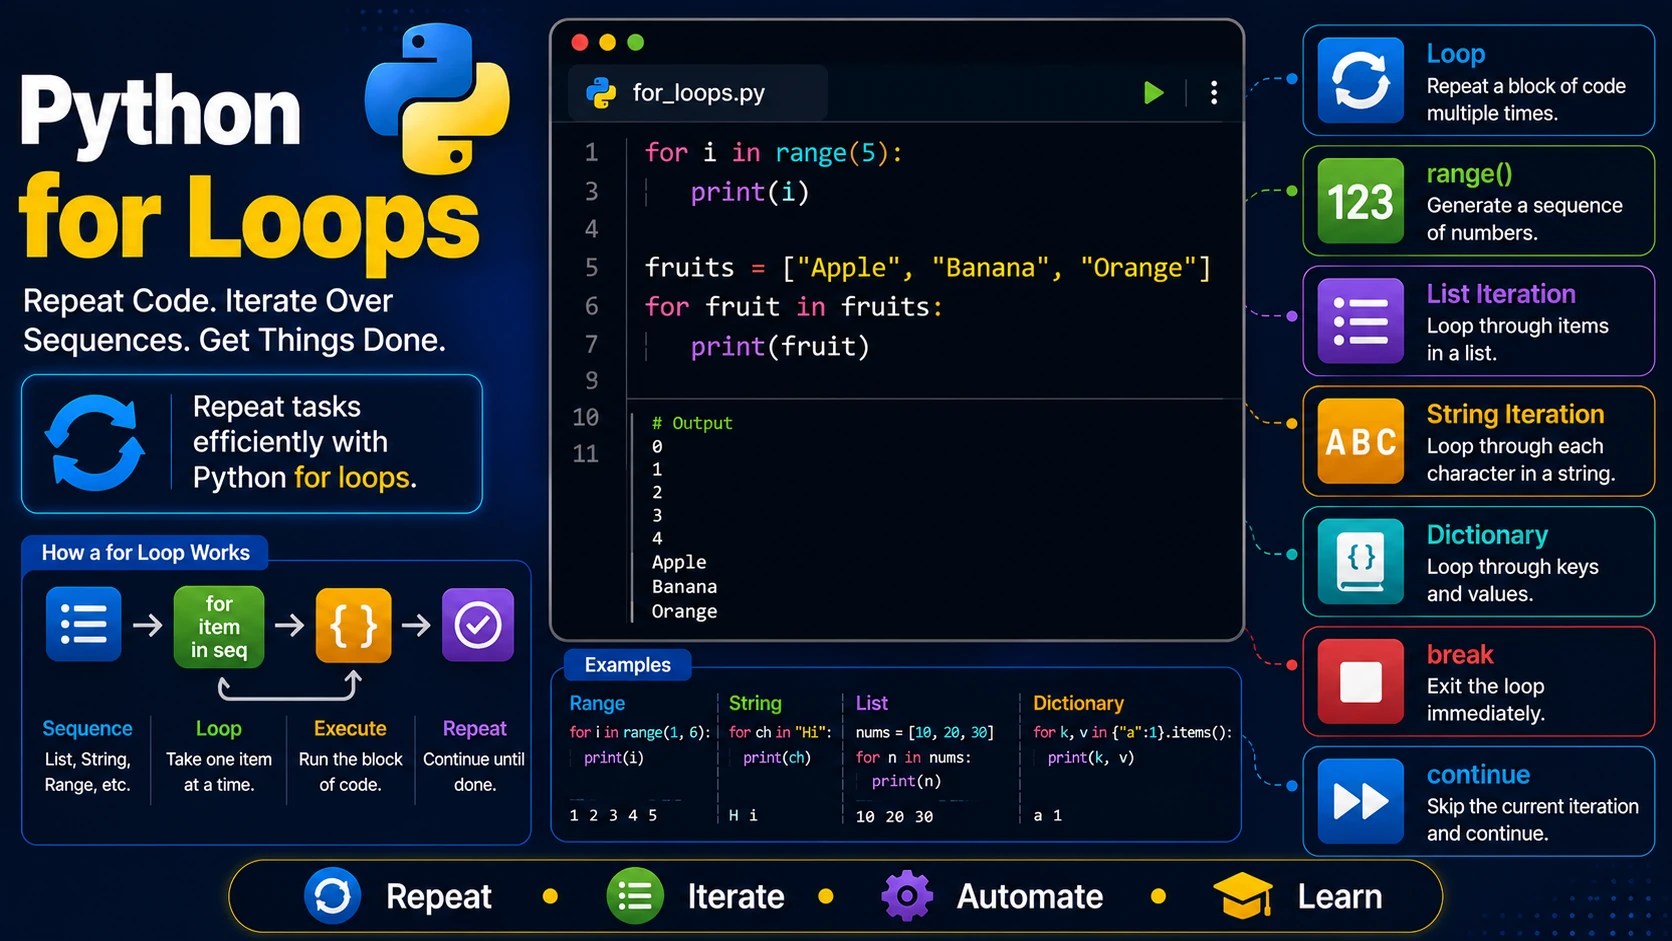Click the Loop circular arrows icon
1672x941 pixels.
[1360, 80]
